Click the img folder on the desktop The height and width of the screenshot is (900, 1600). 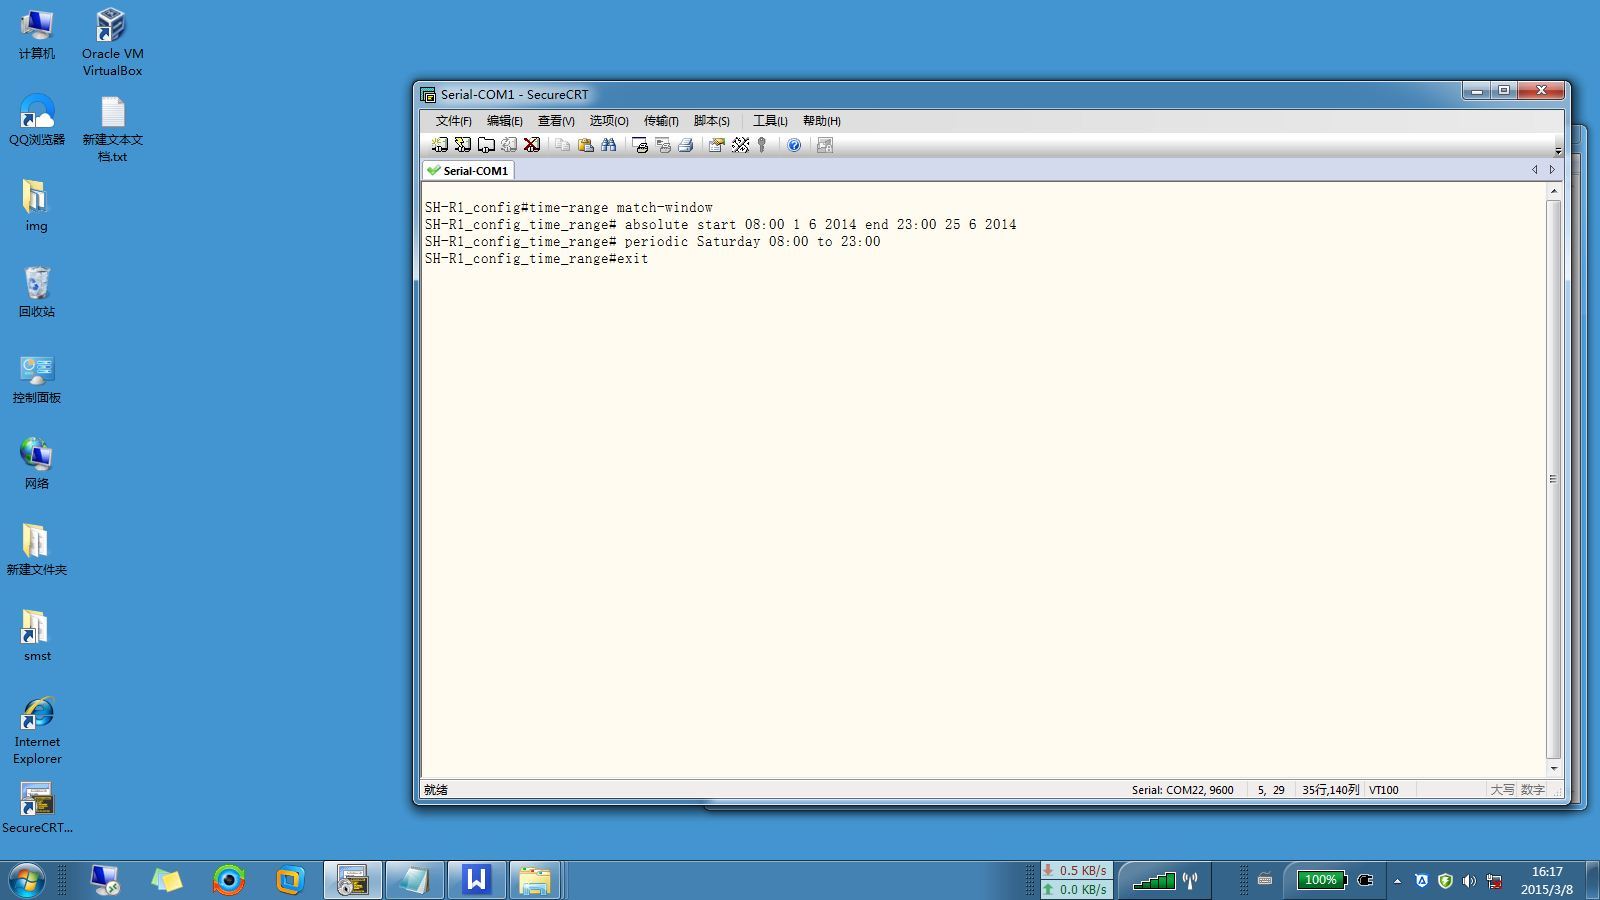36,206
